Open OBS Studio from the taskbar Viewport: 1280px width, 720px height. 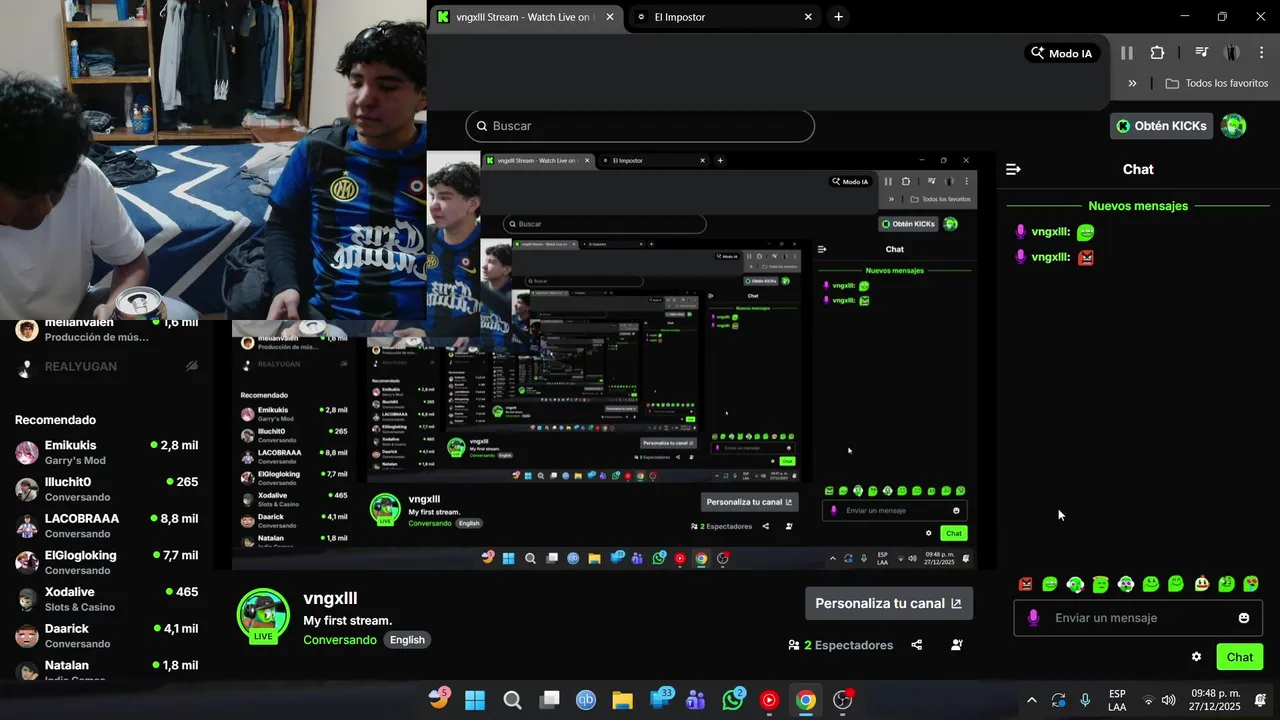tap(843, 700)
